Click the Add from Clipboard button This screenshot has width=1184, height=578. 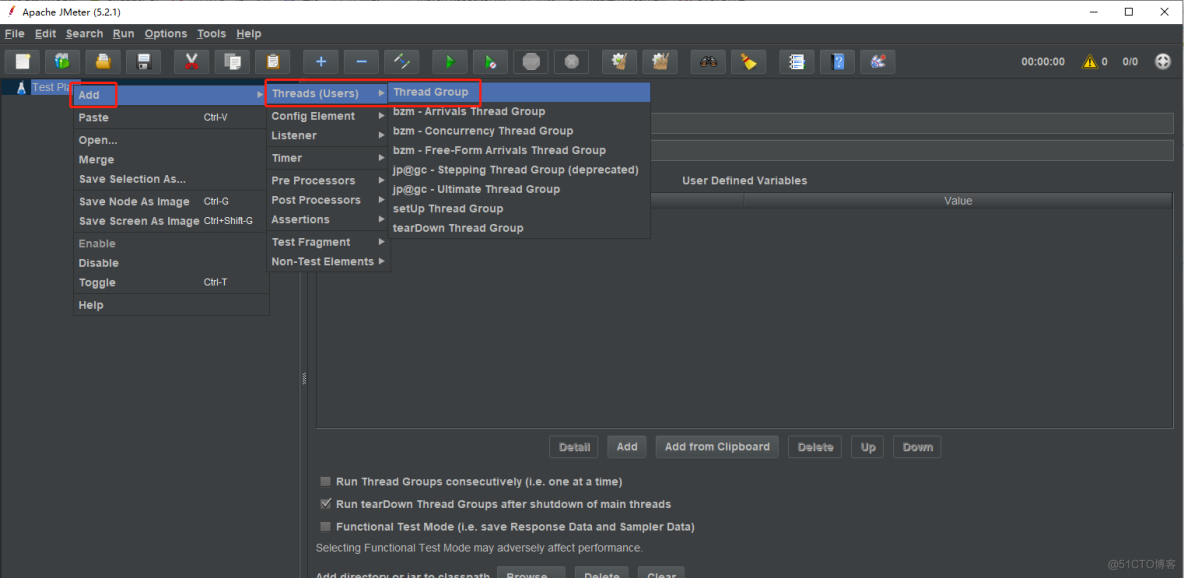click(x=716, y=447)
